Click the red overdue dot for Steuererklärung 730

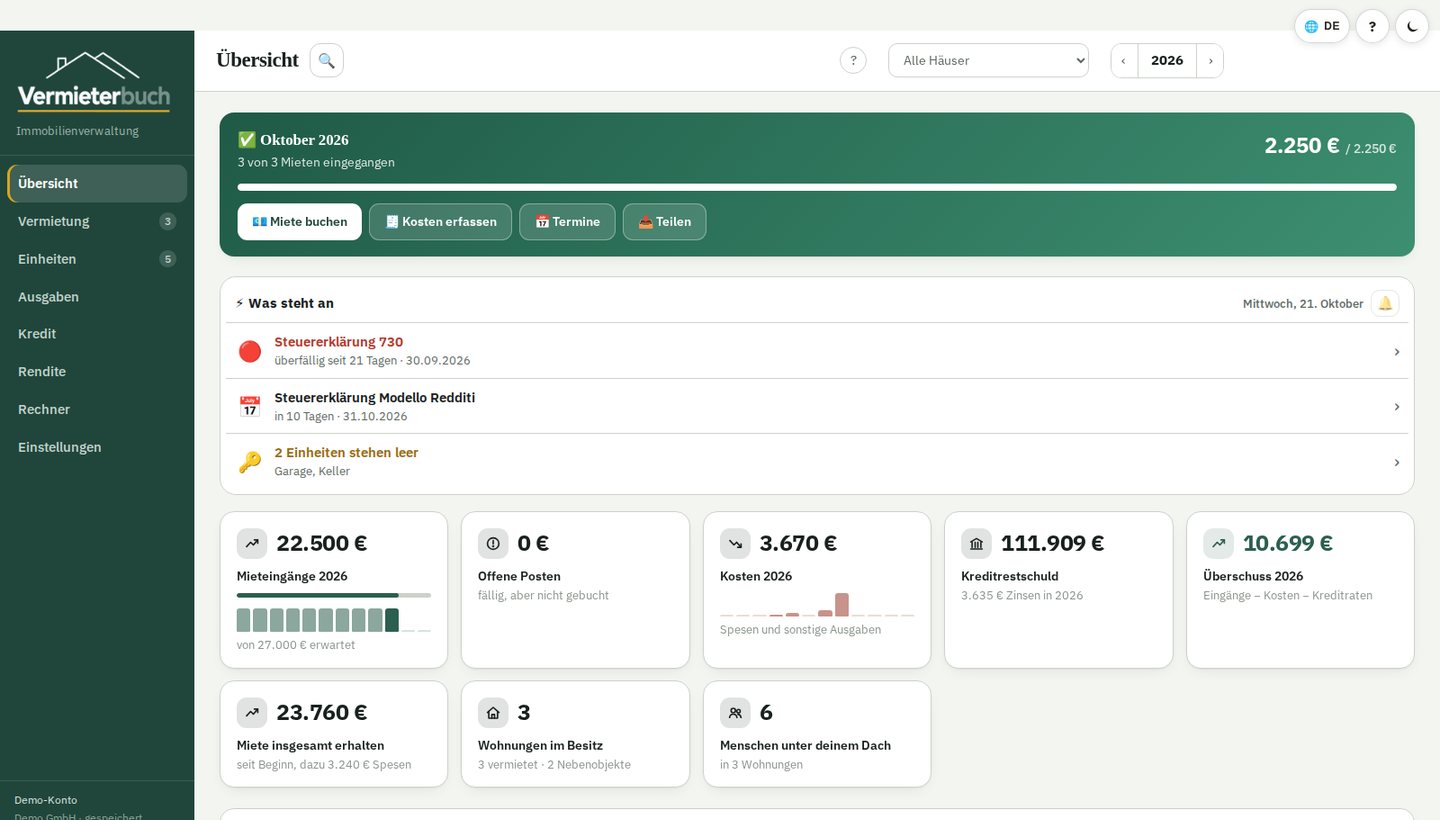[x=249, y=351]
